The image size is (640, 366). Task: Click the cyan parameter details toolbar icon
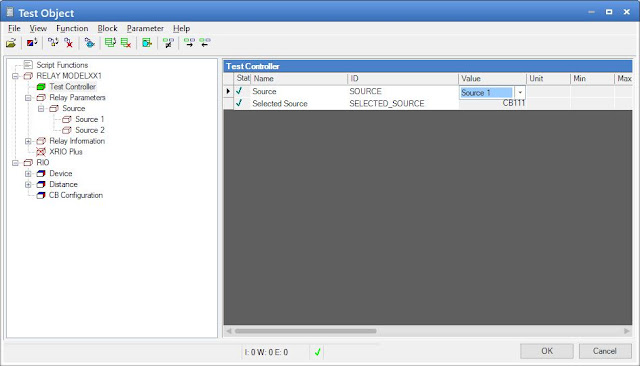click(147, 42)
